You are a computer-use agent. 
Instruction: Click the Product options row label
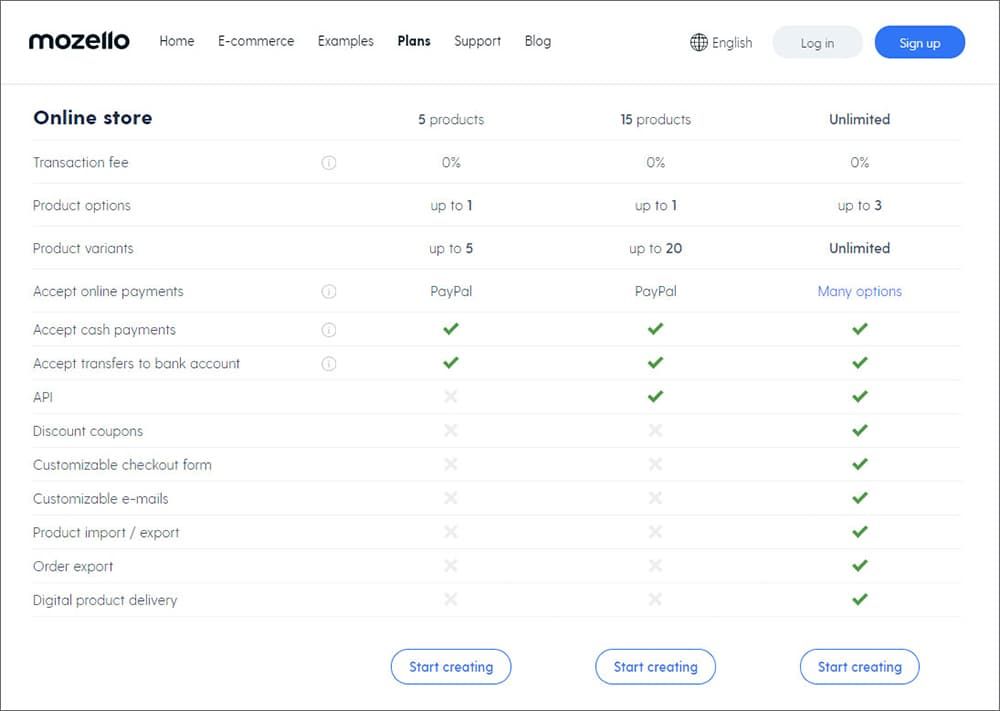(82, 206)
